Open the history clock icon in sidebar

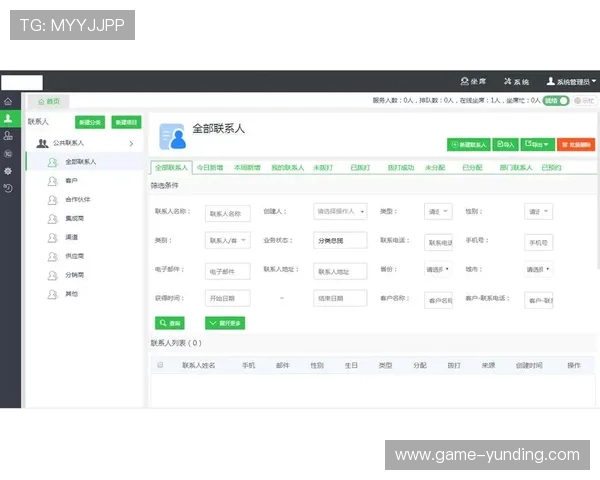pyautogui.click(x=8, y=188)
